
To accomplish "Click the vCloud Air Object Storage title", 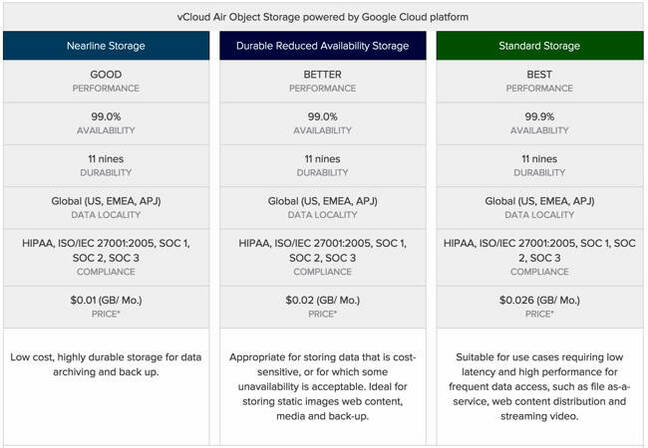I will click(x=323, y=17).
